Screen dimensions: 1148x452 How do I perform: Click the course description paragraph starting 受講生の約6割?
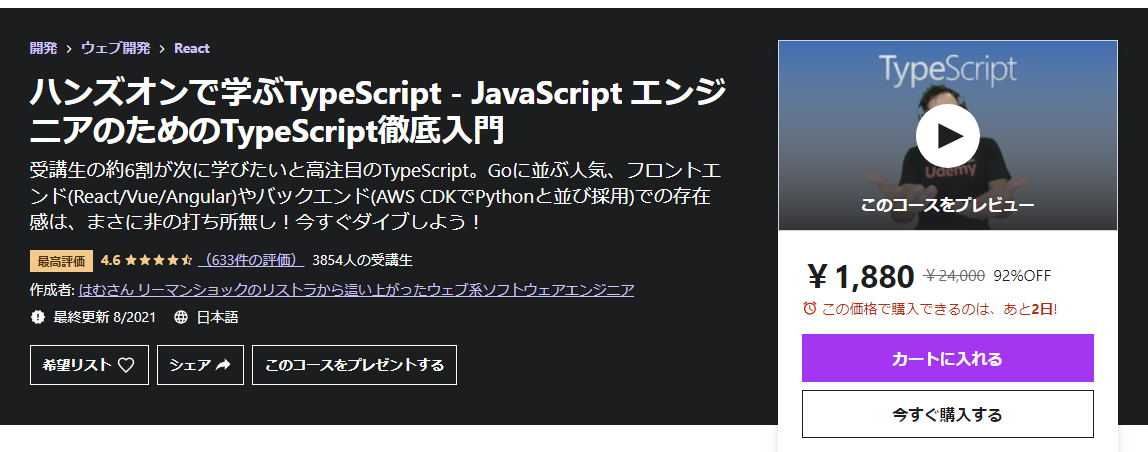coord(376,196)
